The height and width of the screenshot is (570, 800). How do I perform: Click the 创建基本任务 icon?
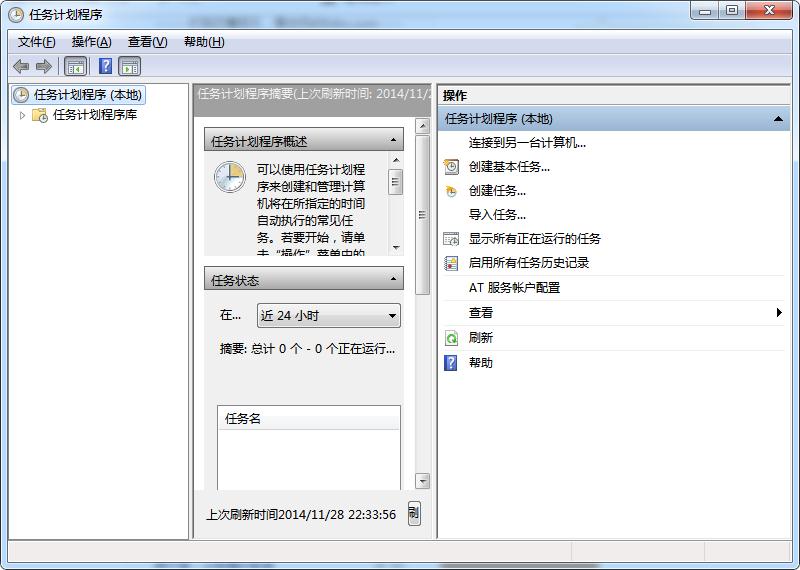tap(451, 167)
